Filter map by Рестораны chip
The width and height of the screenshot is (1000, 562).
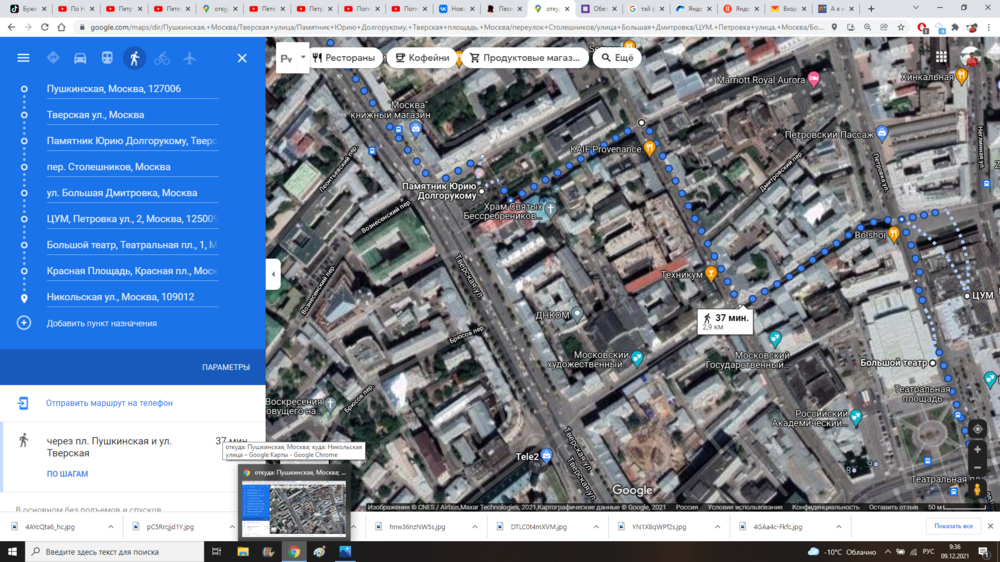pyautogui.click(x=344, y=58)
